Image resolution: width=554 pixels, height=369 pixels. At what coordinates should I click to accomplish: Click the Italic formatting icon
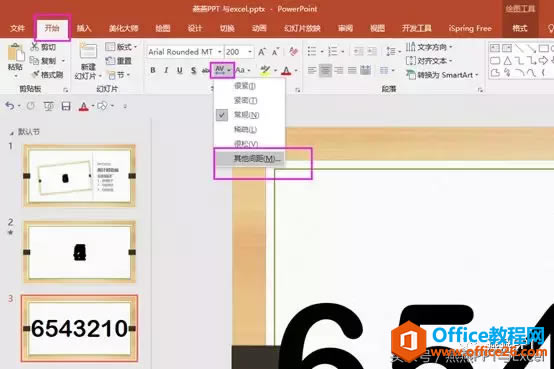[166, 70]
